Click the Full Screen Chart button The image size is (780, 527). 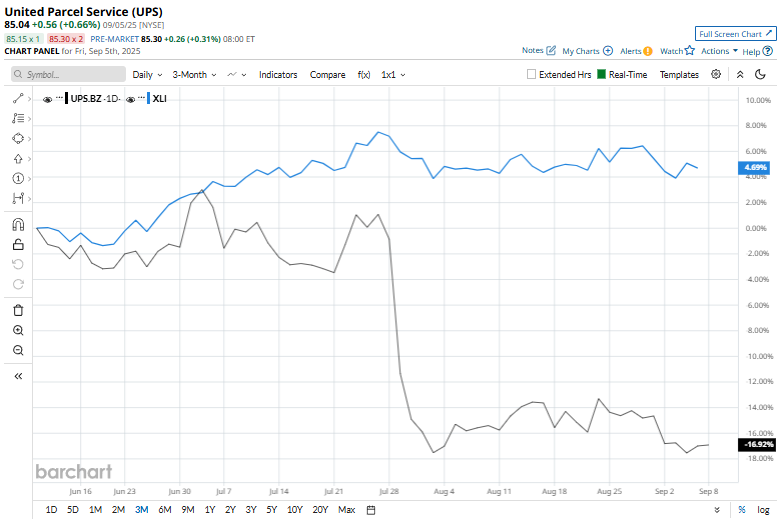coord(735,34)
